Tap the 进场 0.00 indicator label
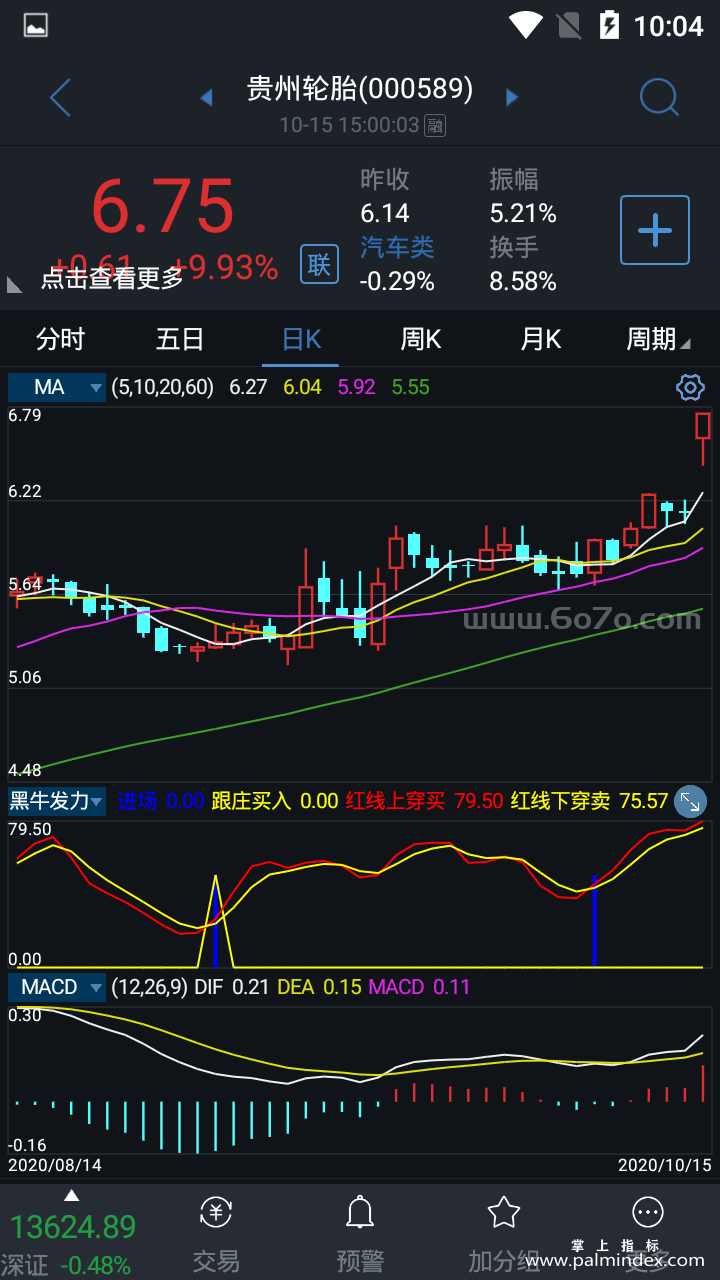Viewport: 720px width, 1280px height. point(160,801)
